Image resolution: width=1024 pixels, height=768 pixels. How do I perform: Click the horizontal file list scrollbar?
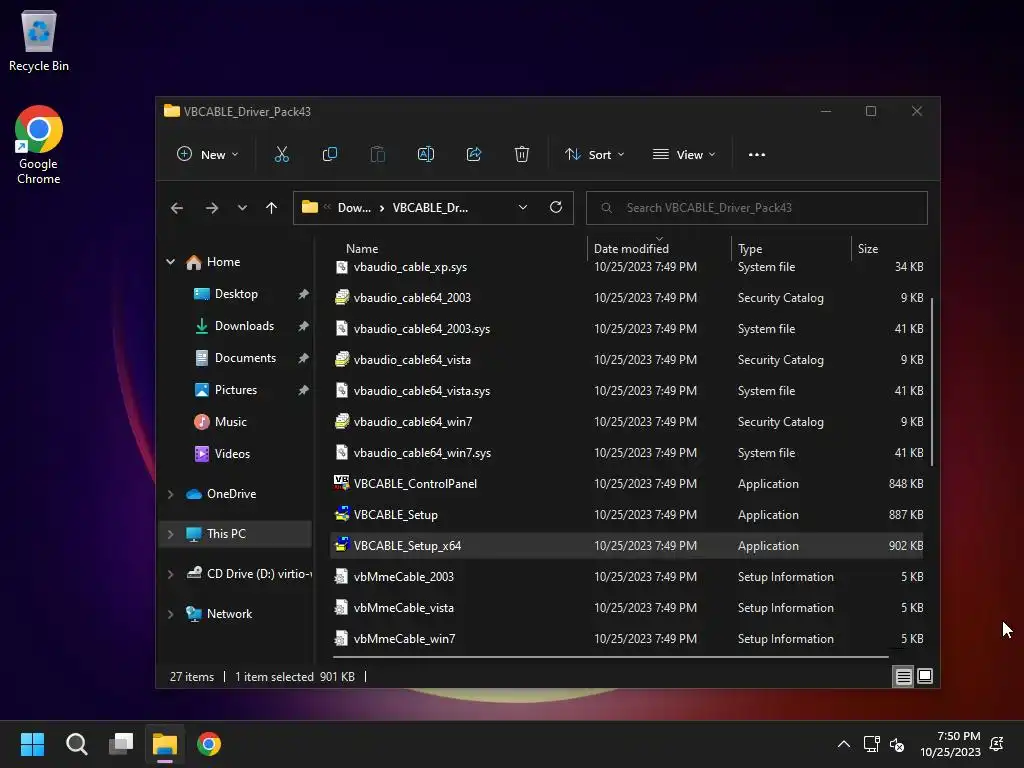[611, 656]
